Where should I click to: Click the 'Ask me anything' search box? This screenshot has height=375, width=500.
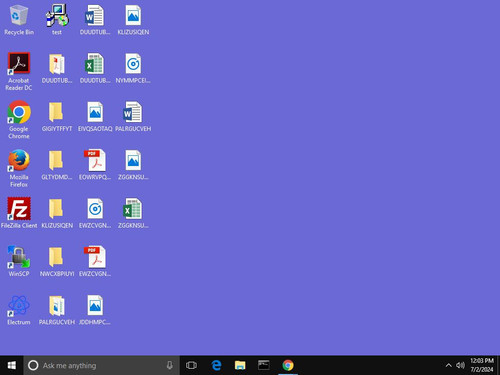click(x=101, y=365)
